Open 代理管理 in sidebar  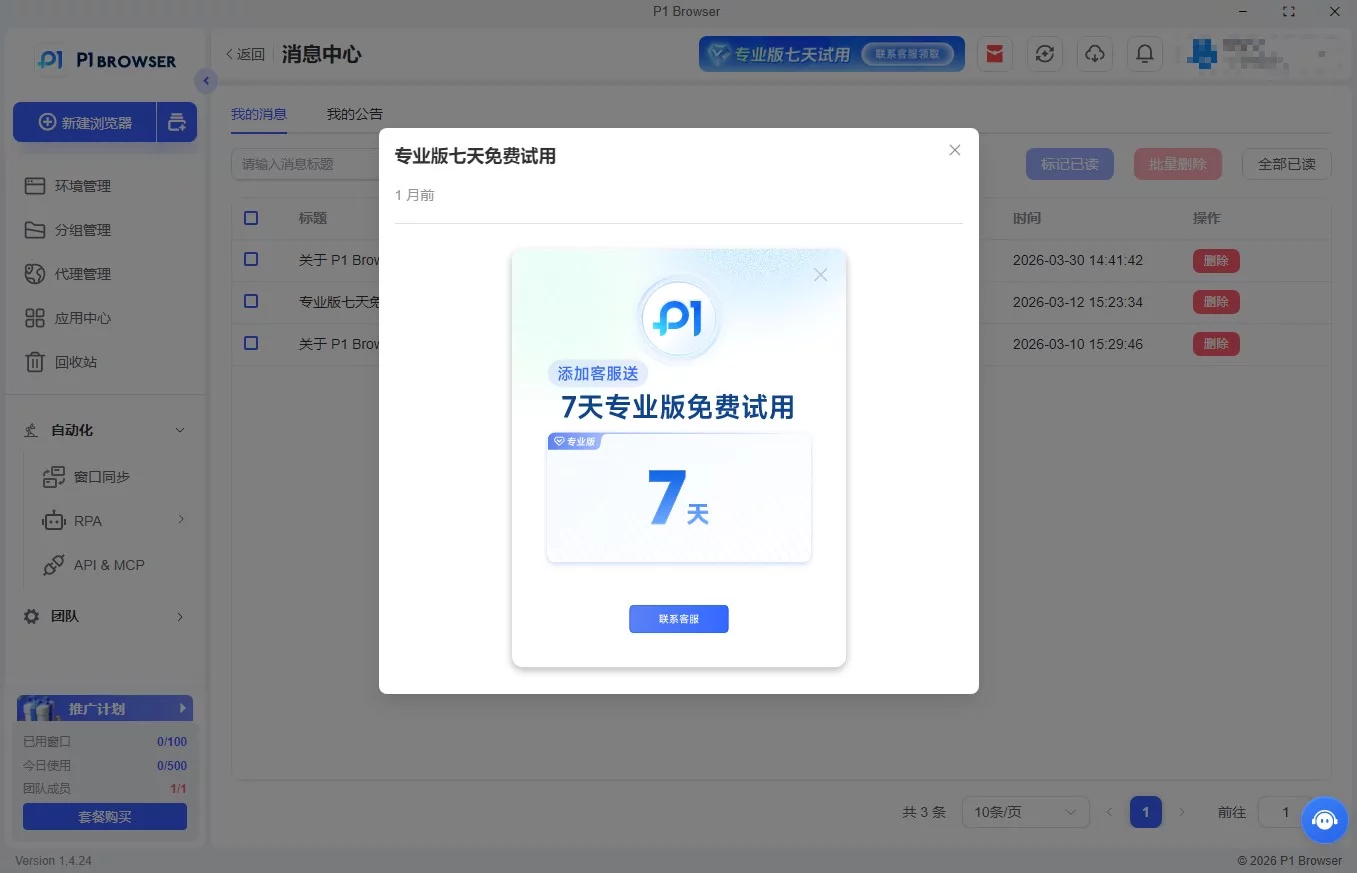pos(105,274)
